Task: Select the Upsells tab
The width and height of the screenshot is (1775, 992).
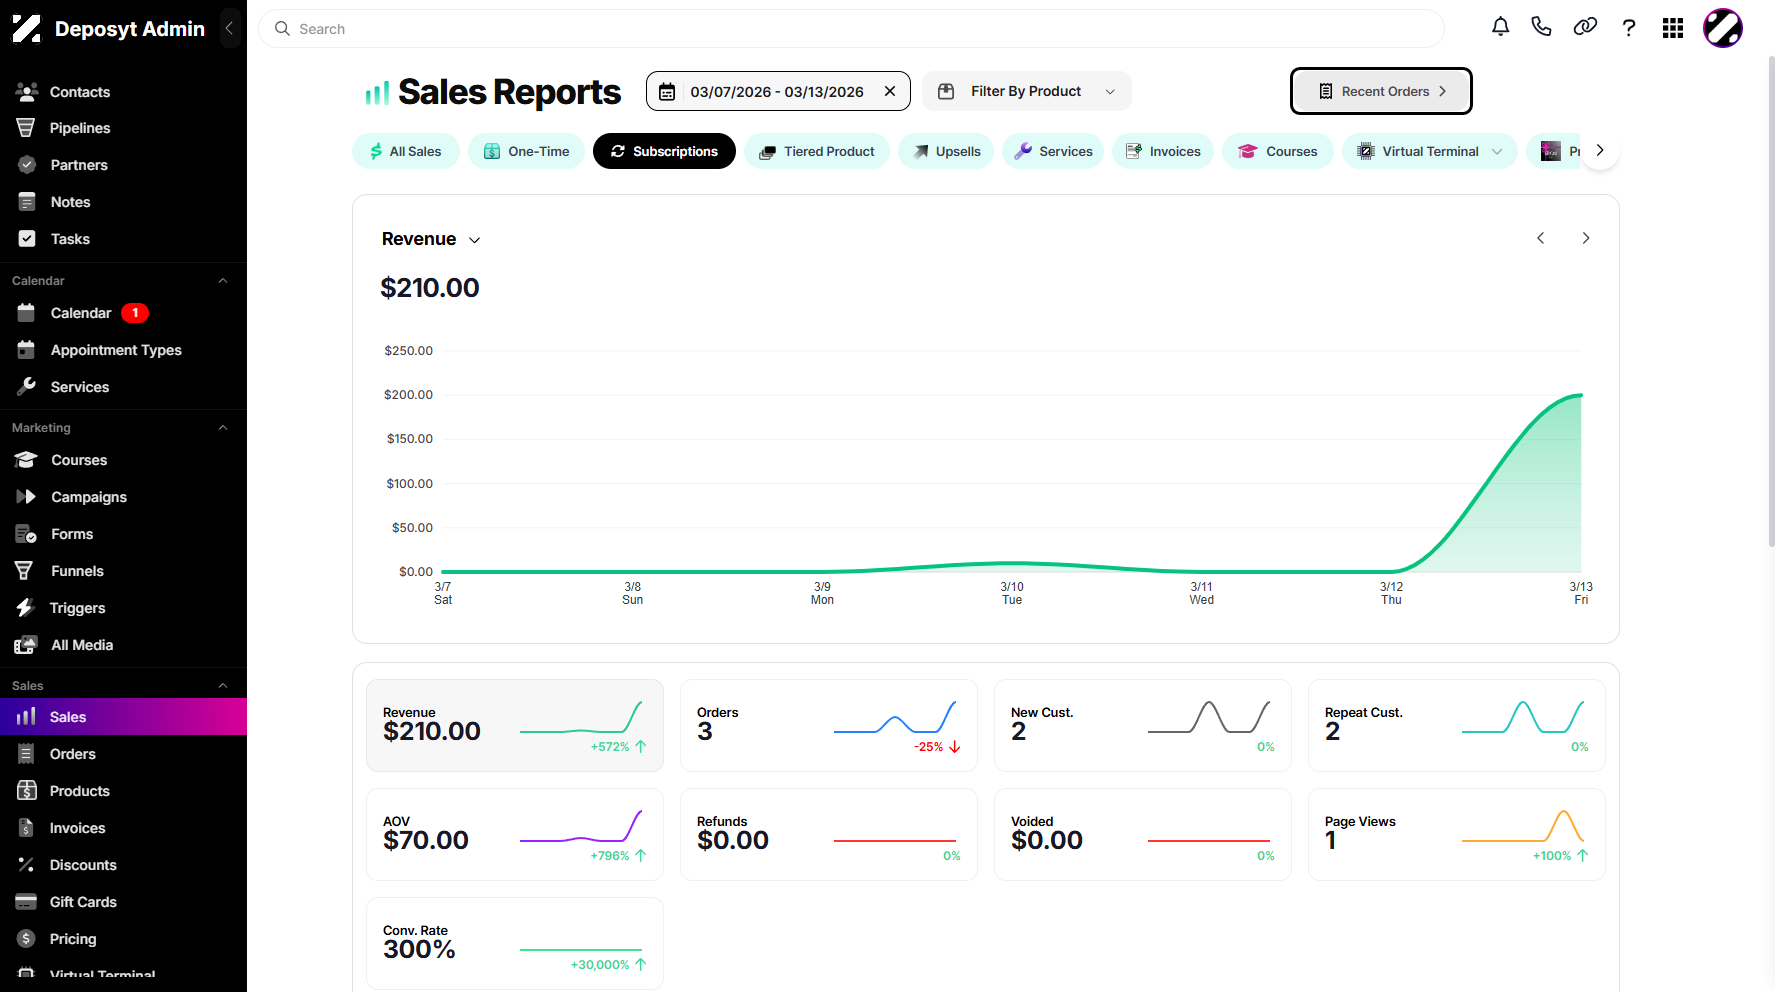Action: click(946, 151)
